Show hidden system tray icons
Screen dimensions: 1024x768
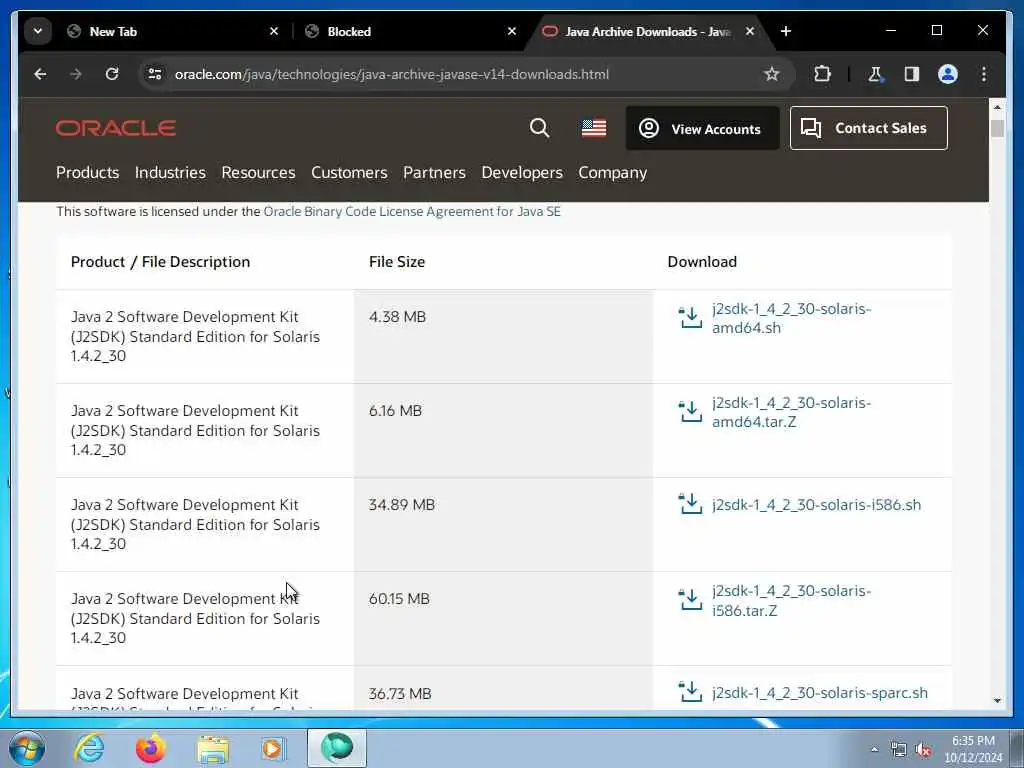874,750
